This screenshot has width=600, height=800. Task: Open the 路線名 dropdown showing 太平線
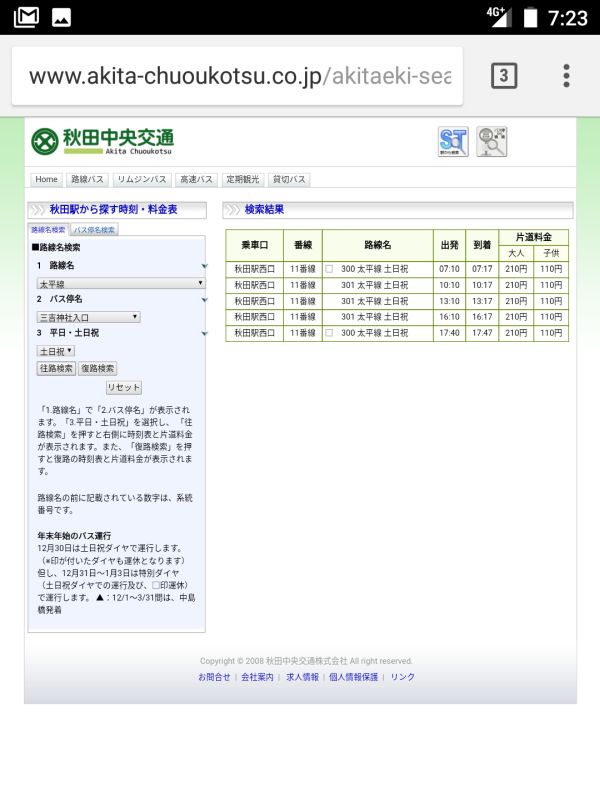tap(121, 284)
